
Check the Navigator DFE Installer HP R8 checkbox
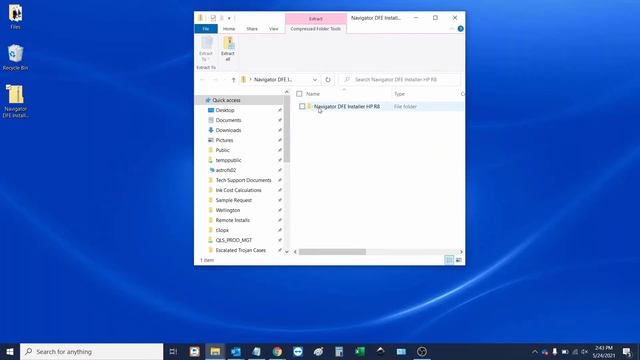(x=302, y=107)
